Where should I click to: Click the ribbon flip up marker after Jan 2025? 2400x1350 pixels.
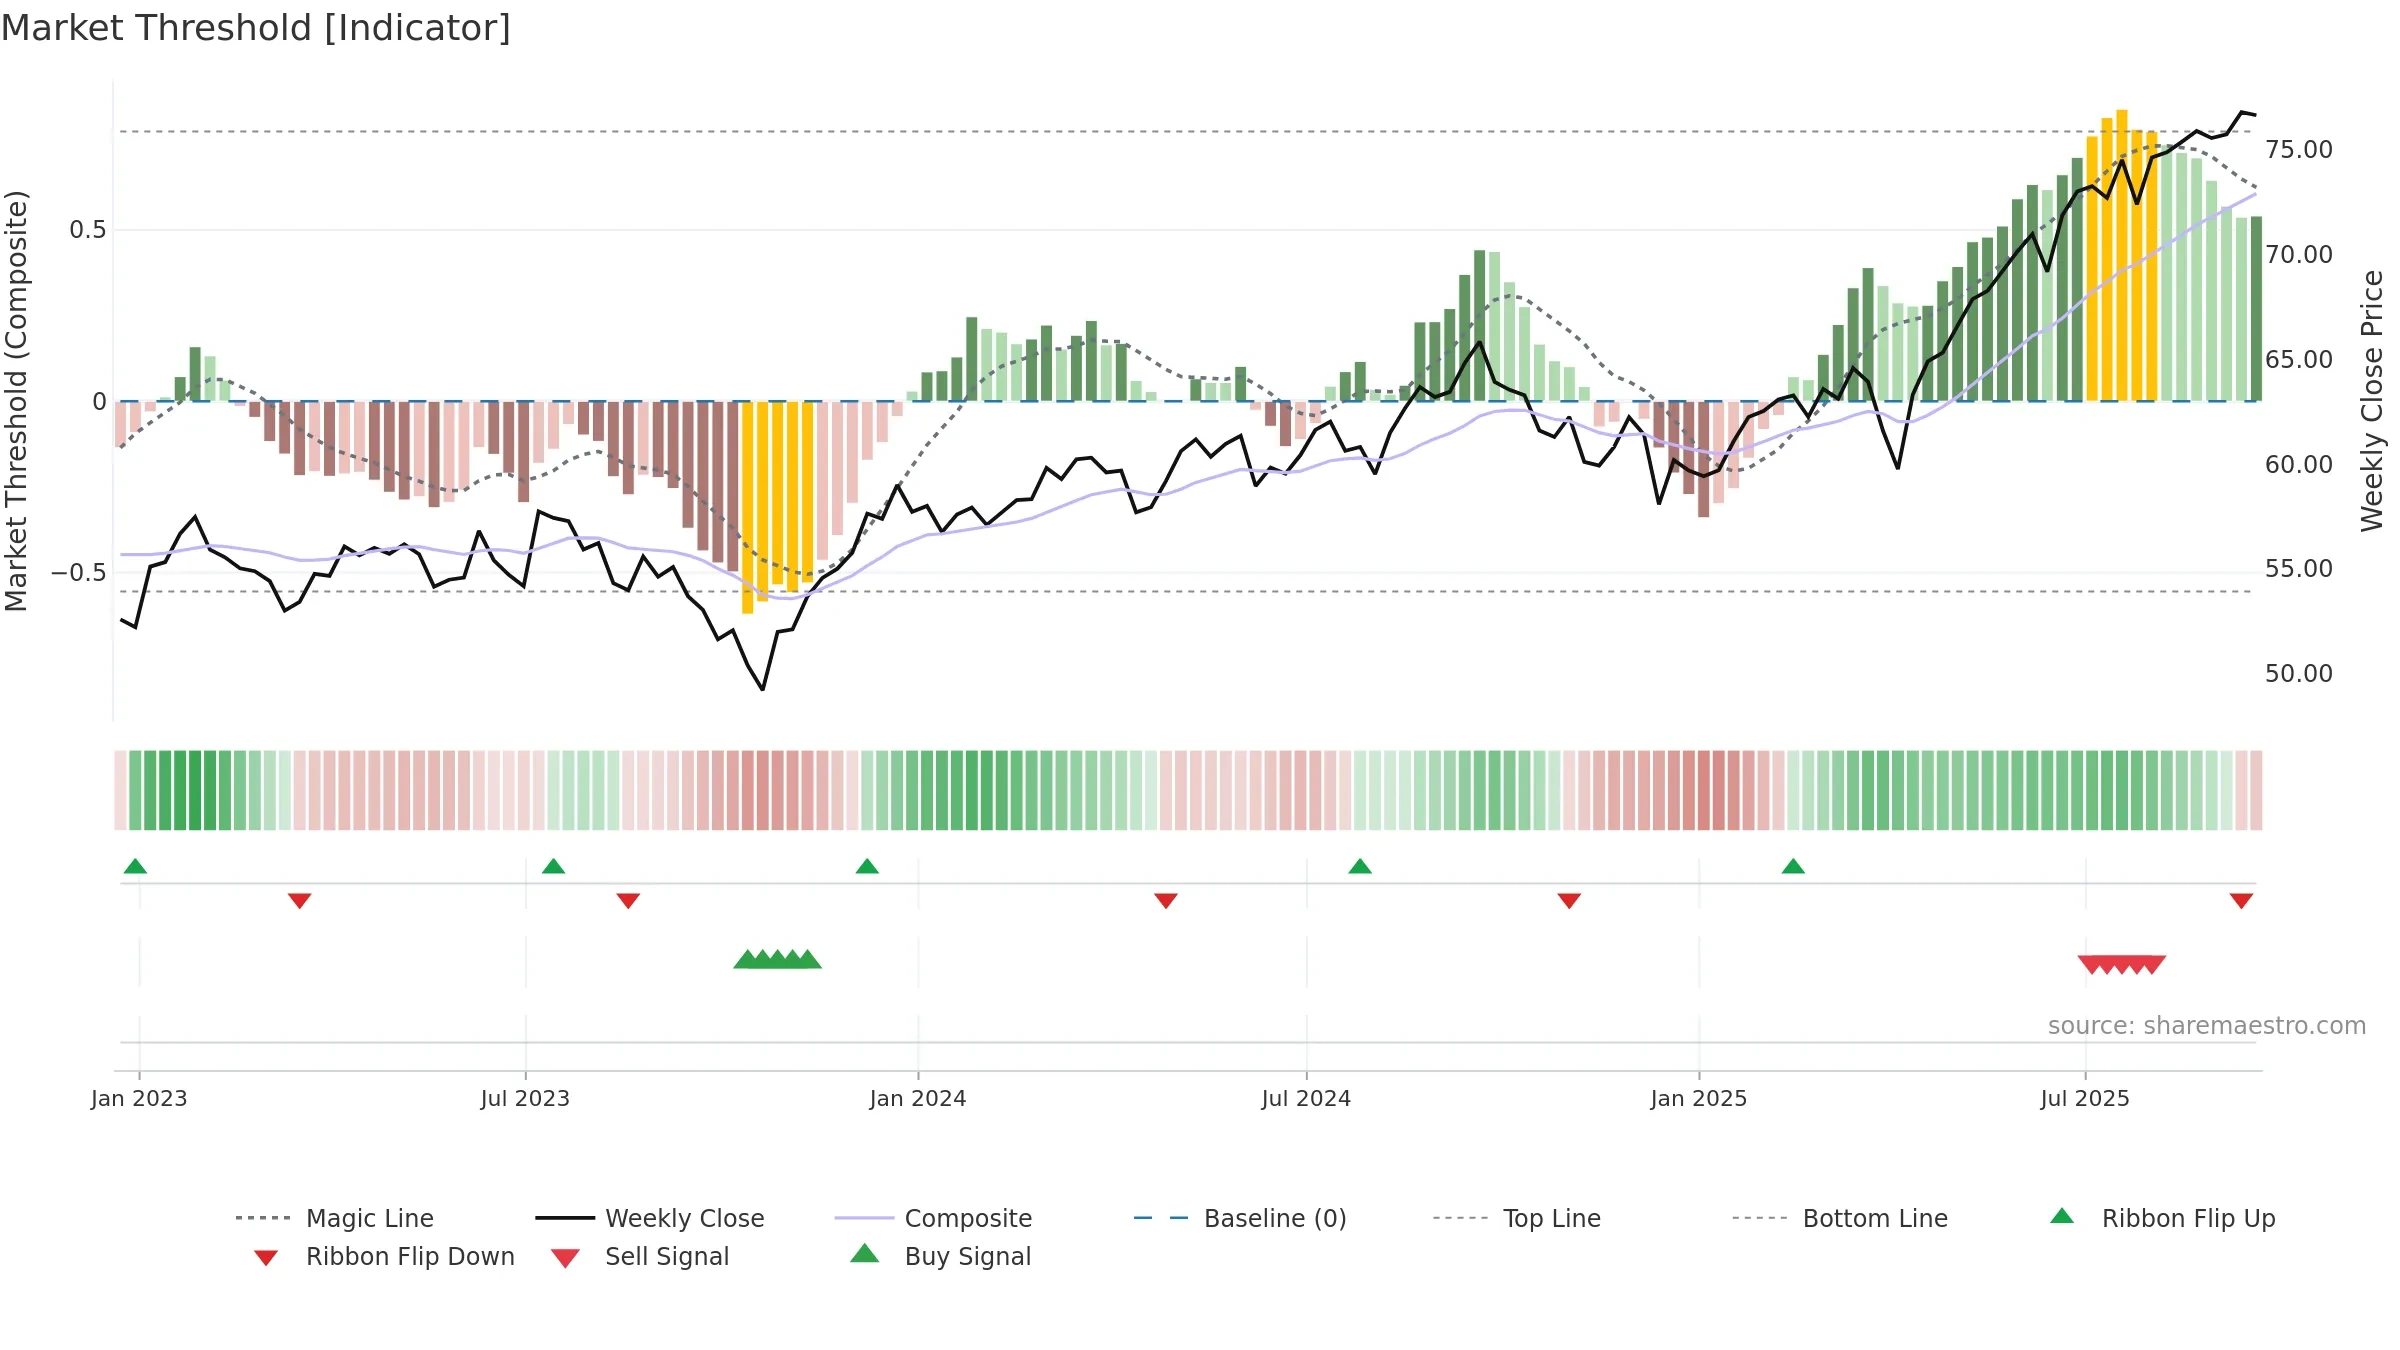[1793, 866]
